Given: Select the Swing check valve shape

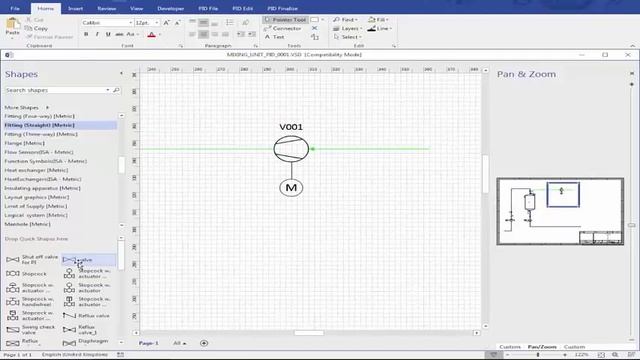Looking at the screenshot, I should [x=31, y=329].
